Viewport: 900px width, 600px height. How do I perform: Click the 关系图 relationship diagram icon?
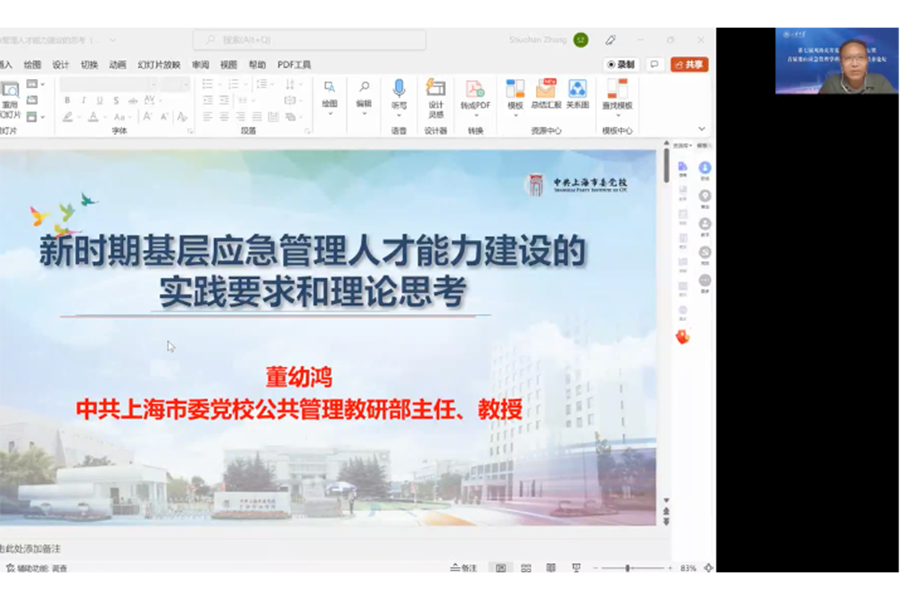[577, 94]
